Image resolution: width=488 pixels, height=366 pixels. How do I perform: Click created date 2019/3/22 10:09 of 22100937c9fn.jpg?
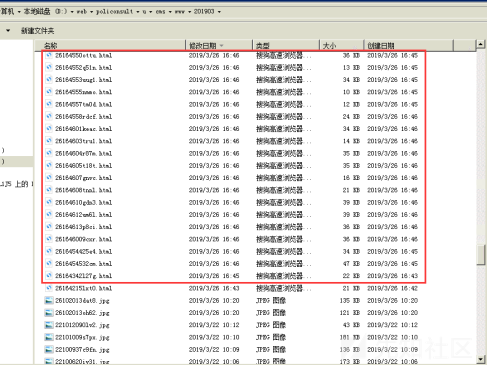click(x=392, y=350)
